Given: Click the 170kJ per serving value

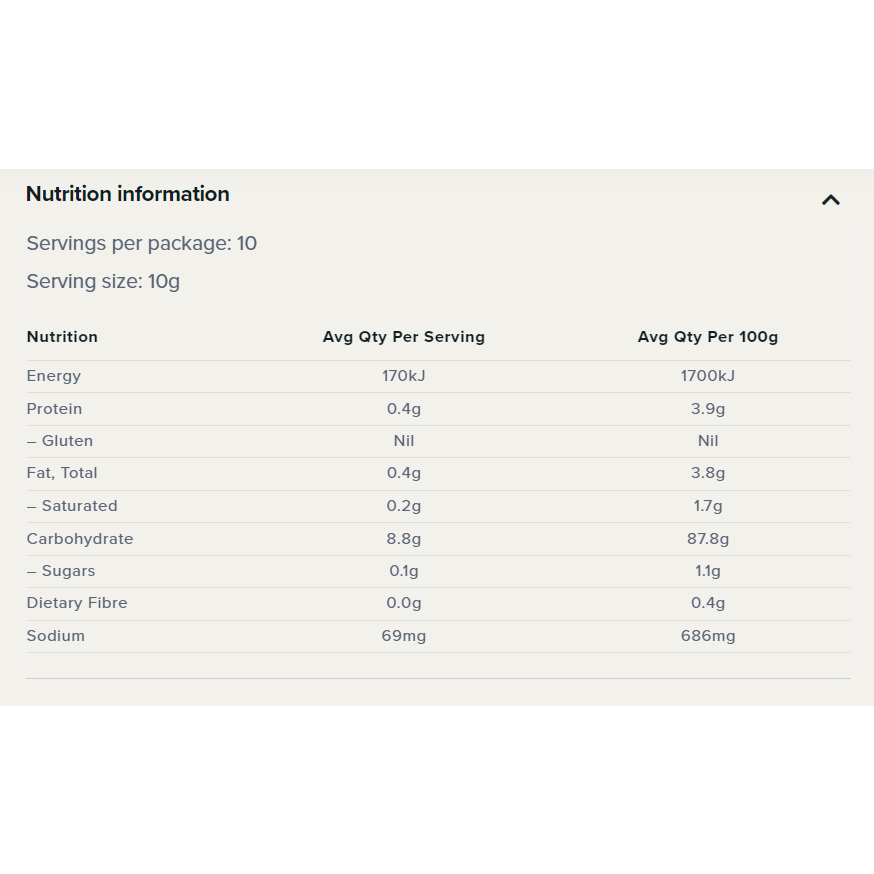Looking at the screenshot, I should [403, 376].
